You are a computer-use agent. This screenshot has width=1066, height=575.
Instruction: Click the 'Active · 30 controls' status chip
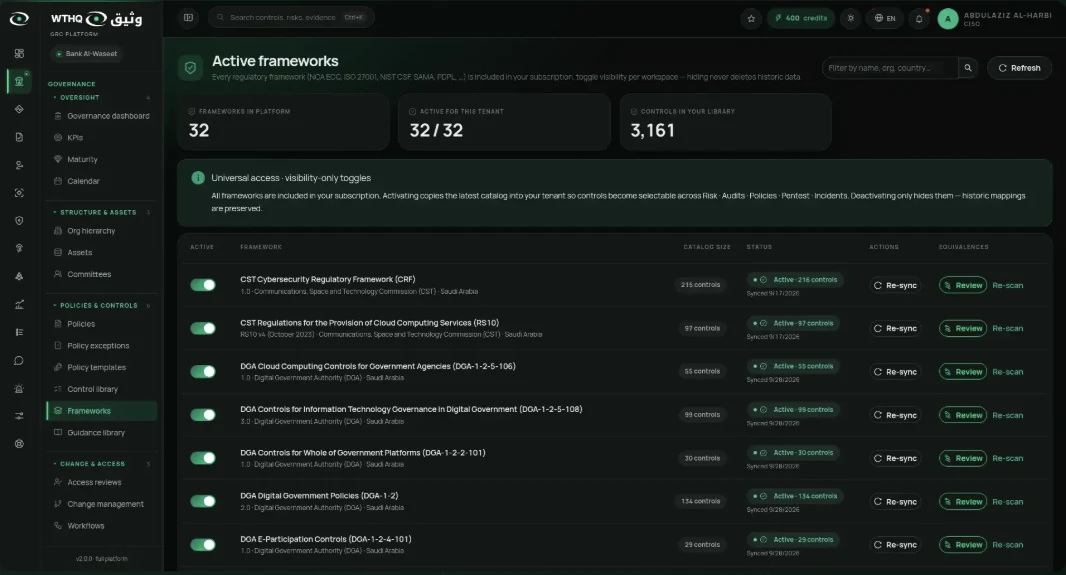pyautogui.click(x=795, y=453)
